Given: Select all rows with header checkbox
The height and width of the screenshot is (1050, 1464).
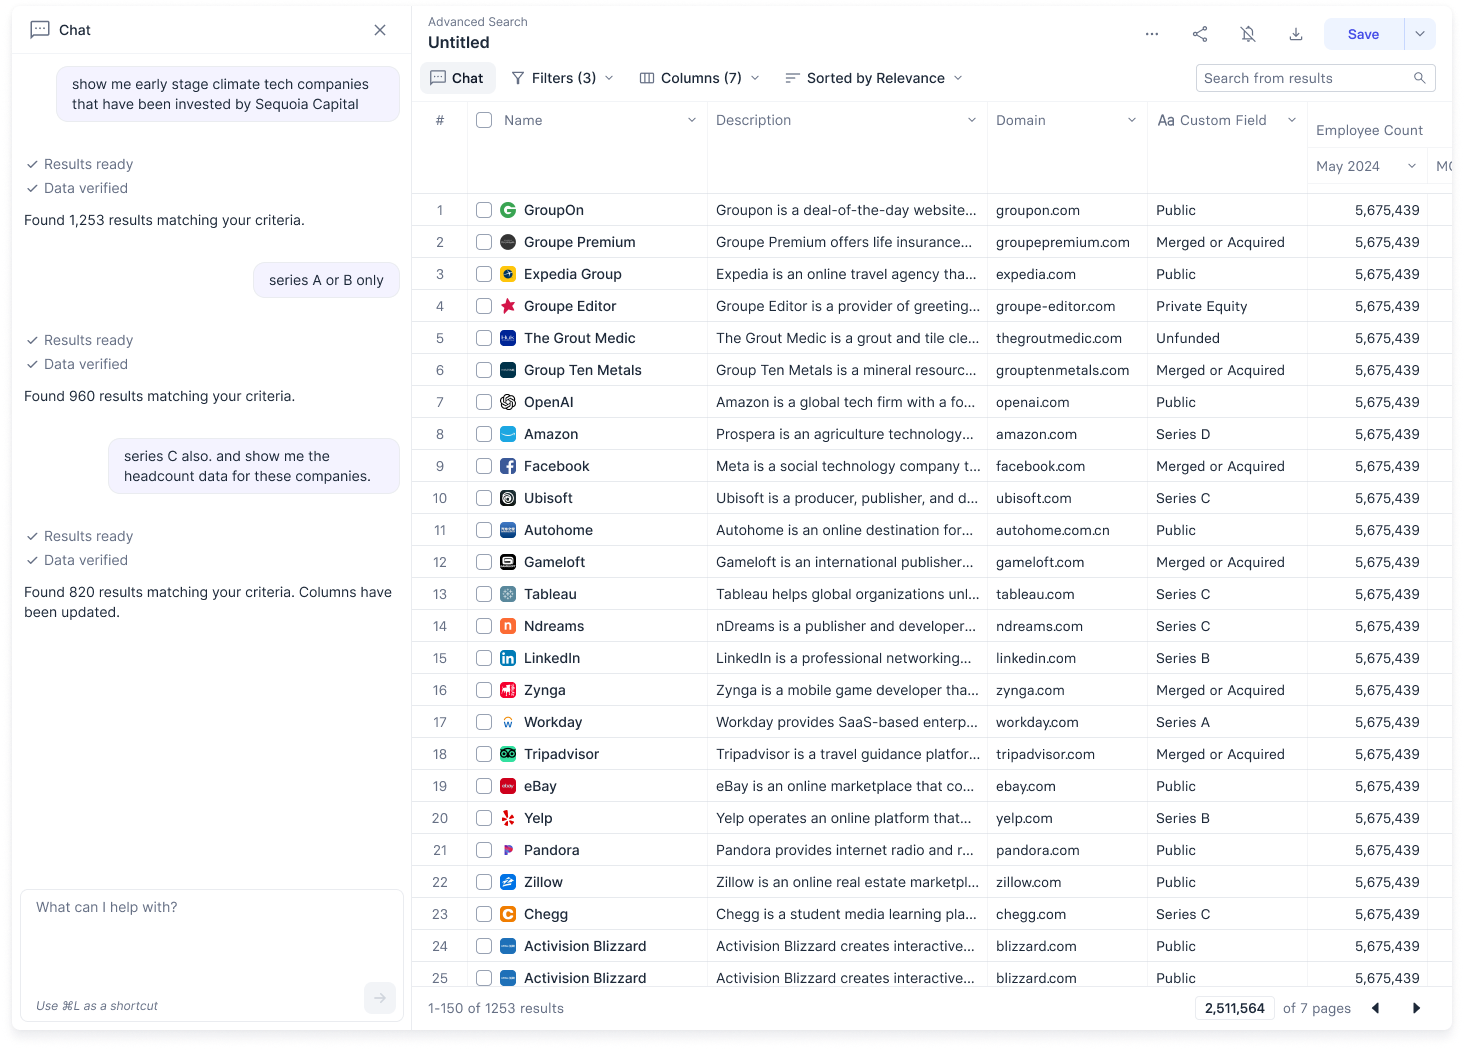Looking at the screenshot, I should point(484,120).
